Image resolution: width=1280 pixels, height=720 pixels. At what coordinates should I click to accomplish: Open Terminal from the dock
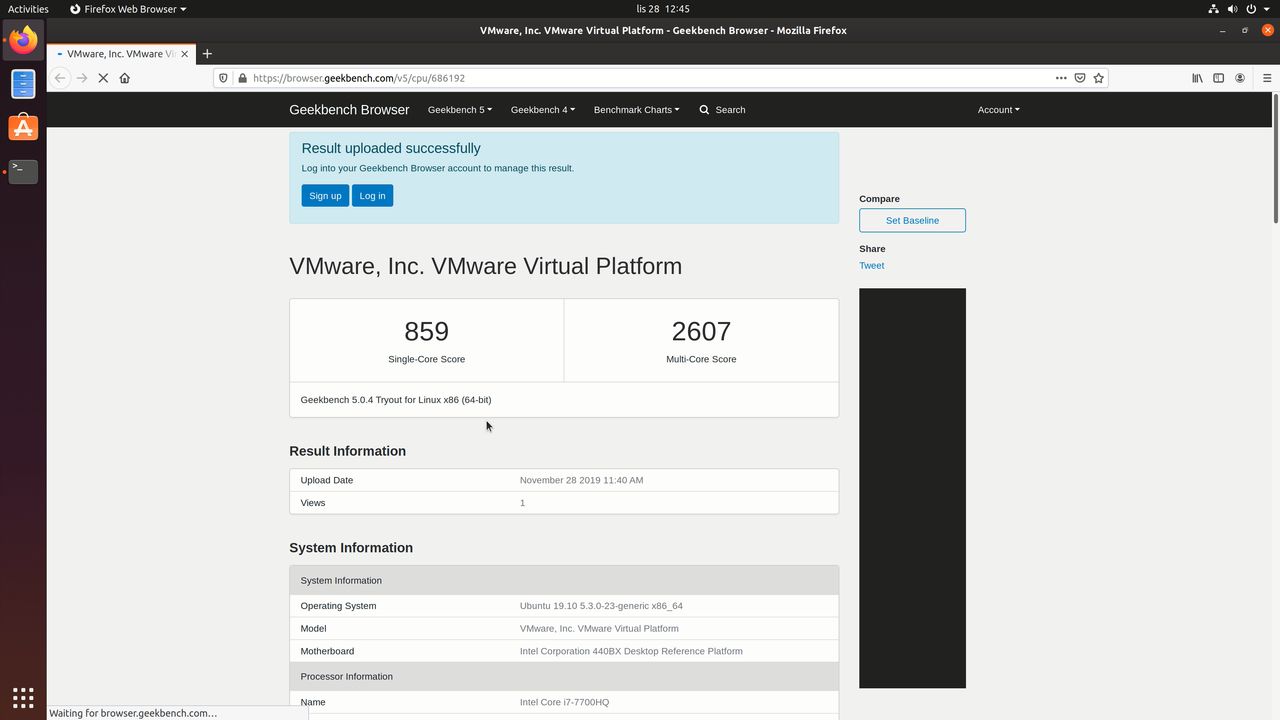[x=23, y=171]
